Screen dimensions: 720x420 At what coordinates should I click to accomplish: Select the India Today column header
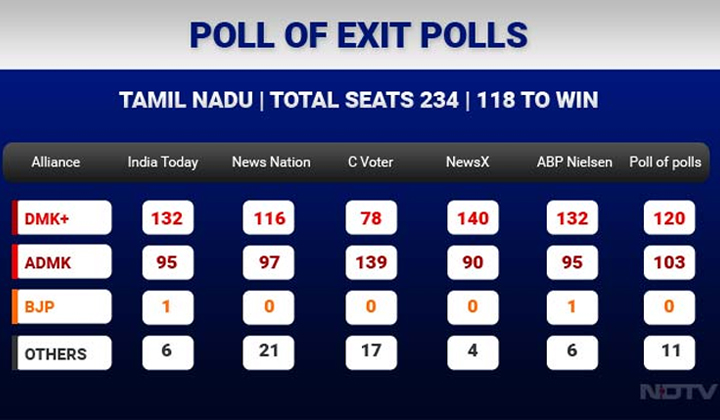coord(163,162)
